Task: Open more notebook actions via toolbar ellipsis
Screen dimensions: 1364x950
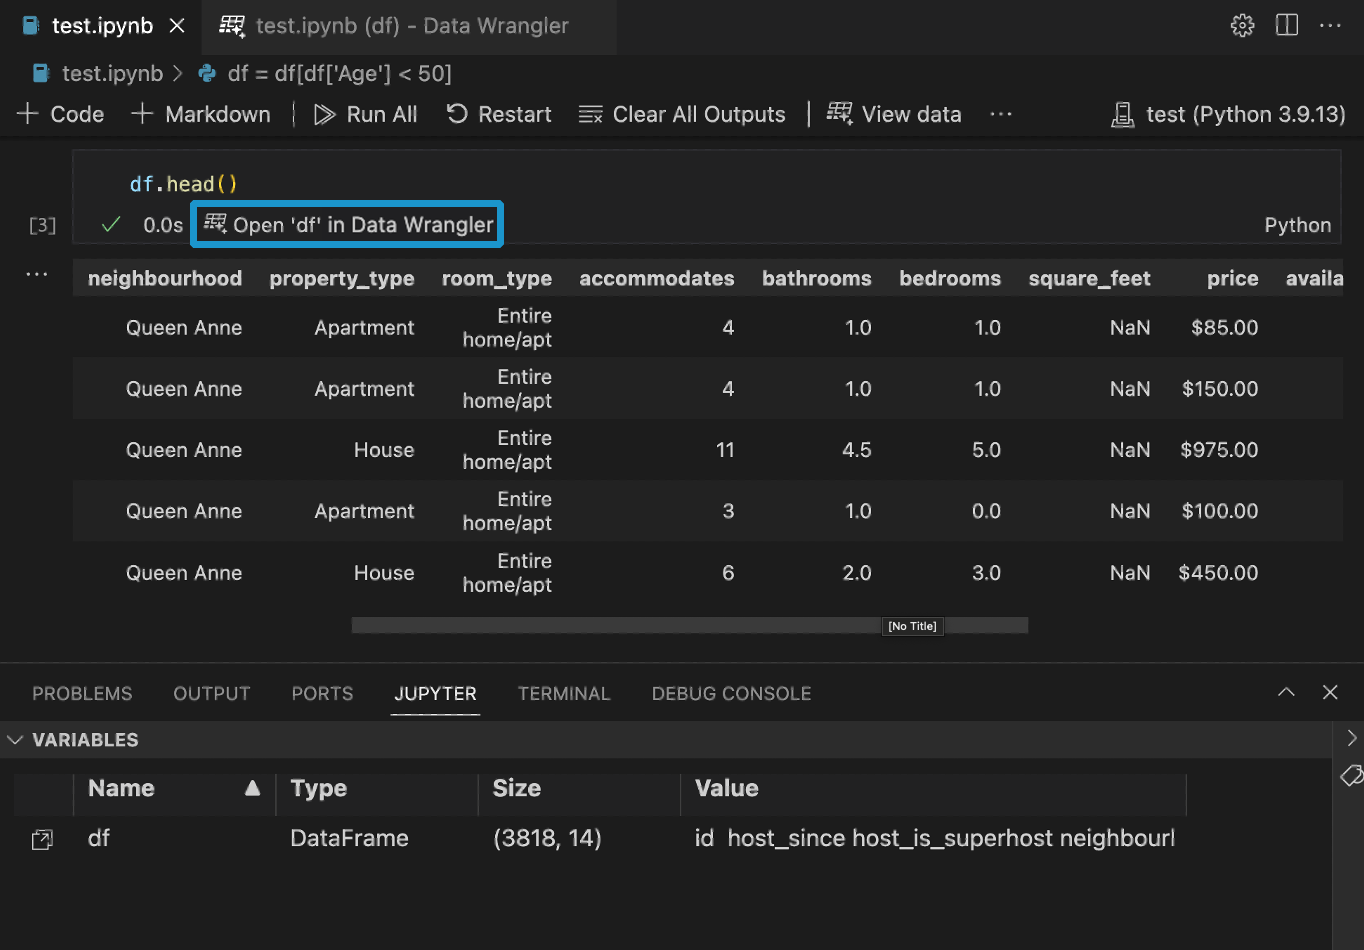Action: [1000, 114]
